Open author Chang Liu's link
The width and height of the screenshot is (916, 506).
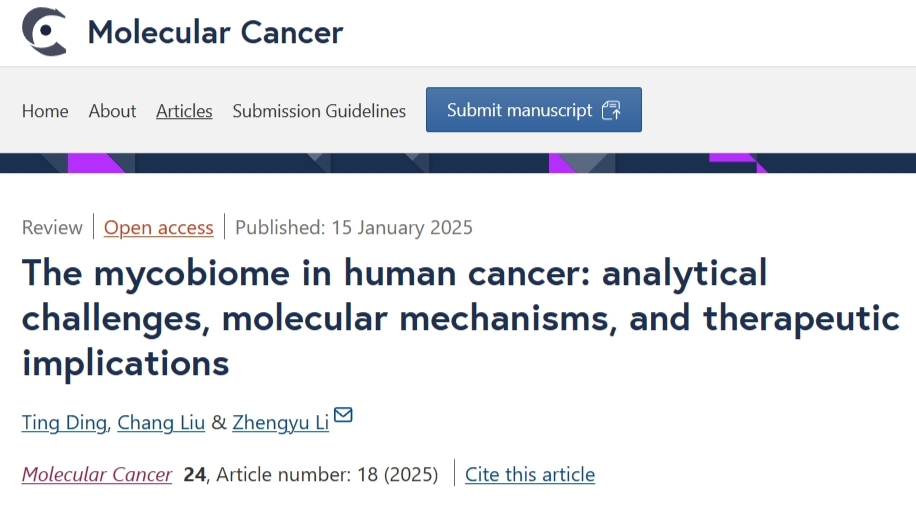coord(161,422)
